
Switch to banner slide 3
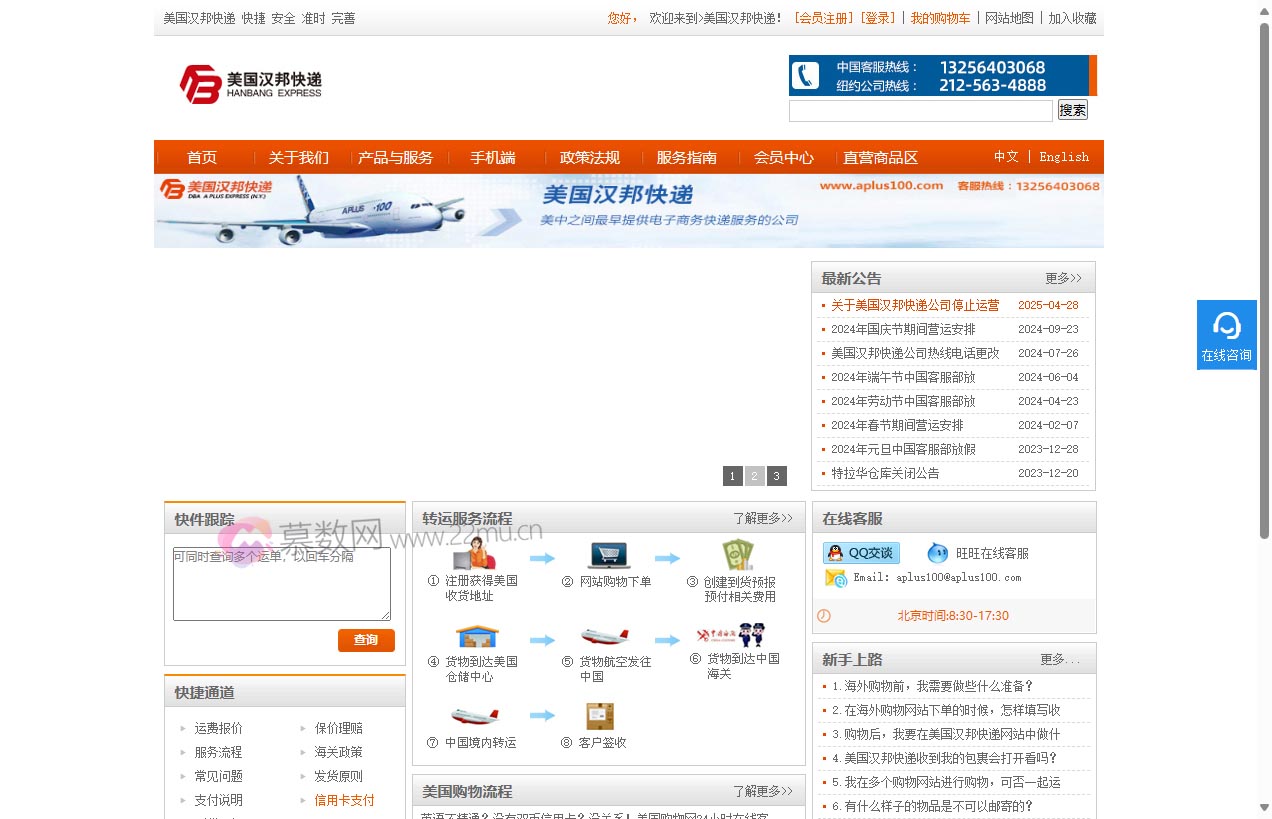click(777, 476)
